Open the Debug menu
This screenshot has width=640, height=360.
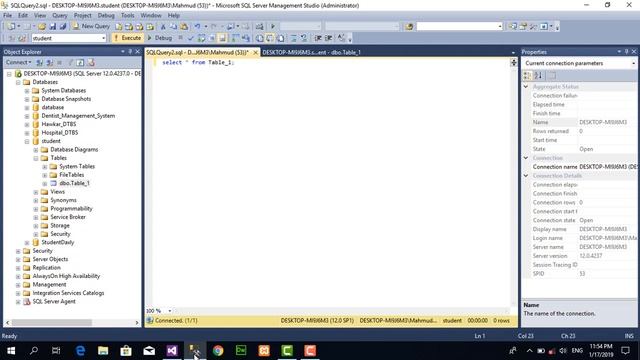pyautogui.click(x=106, y=15)
